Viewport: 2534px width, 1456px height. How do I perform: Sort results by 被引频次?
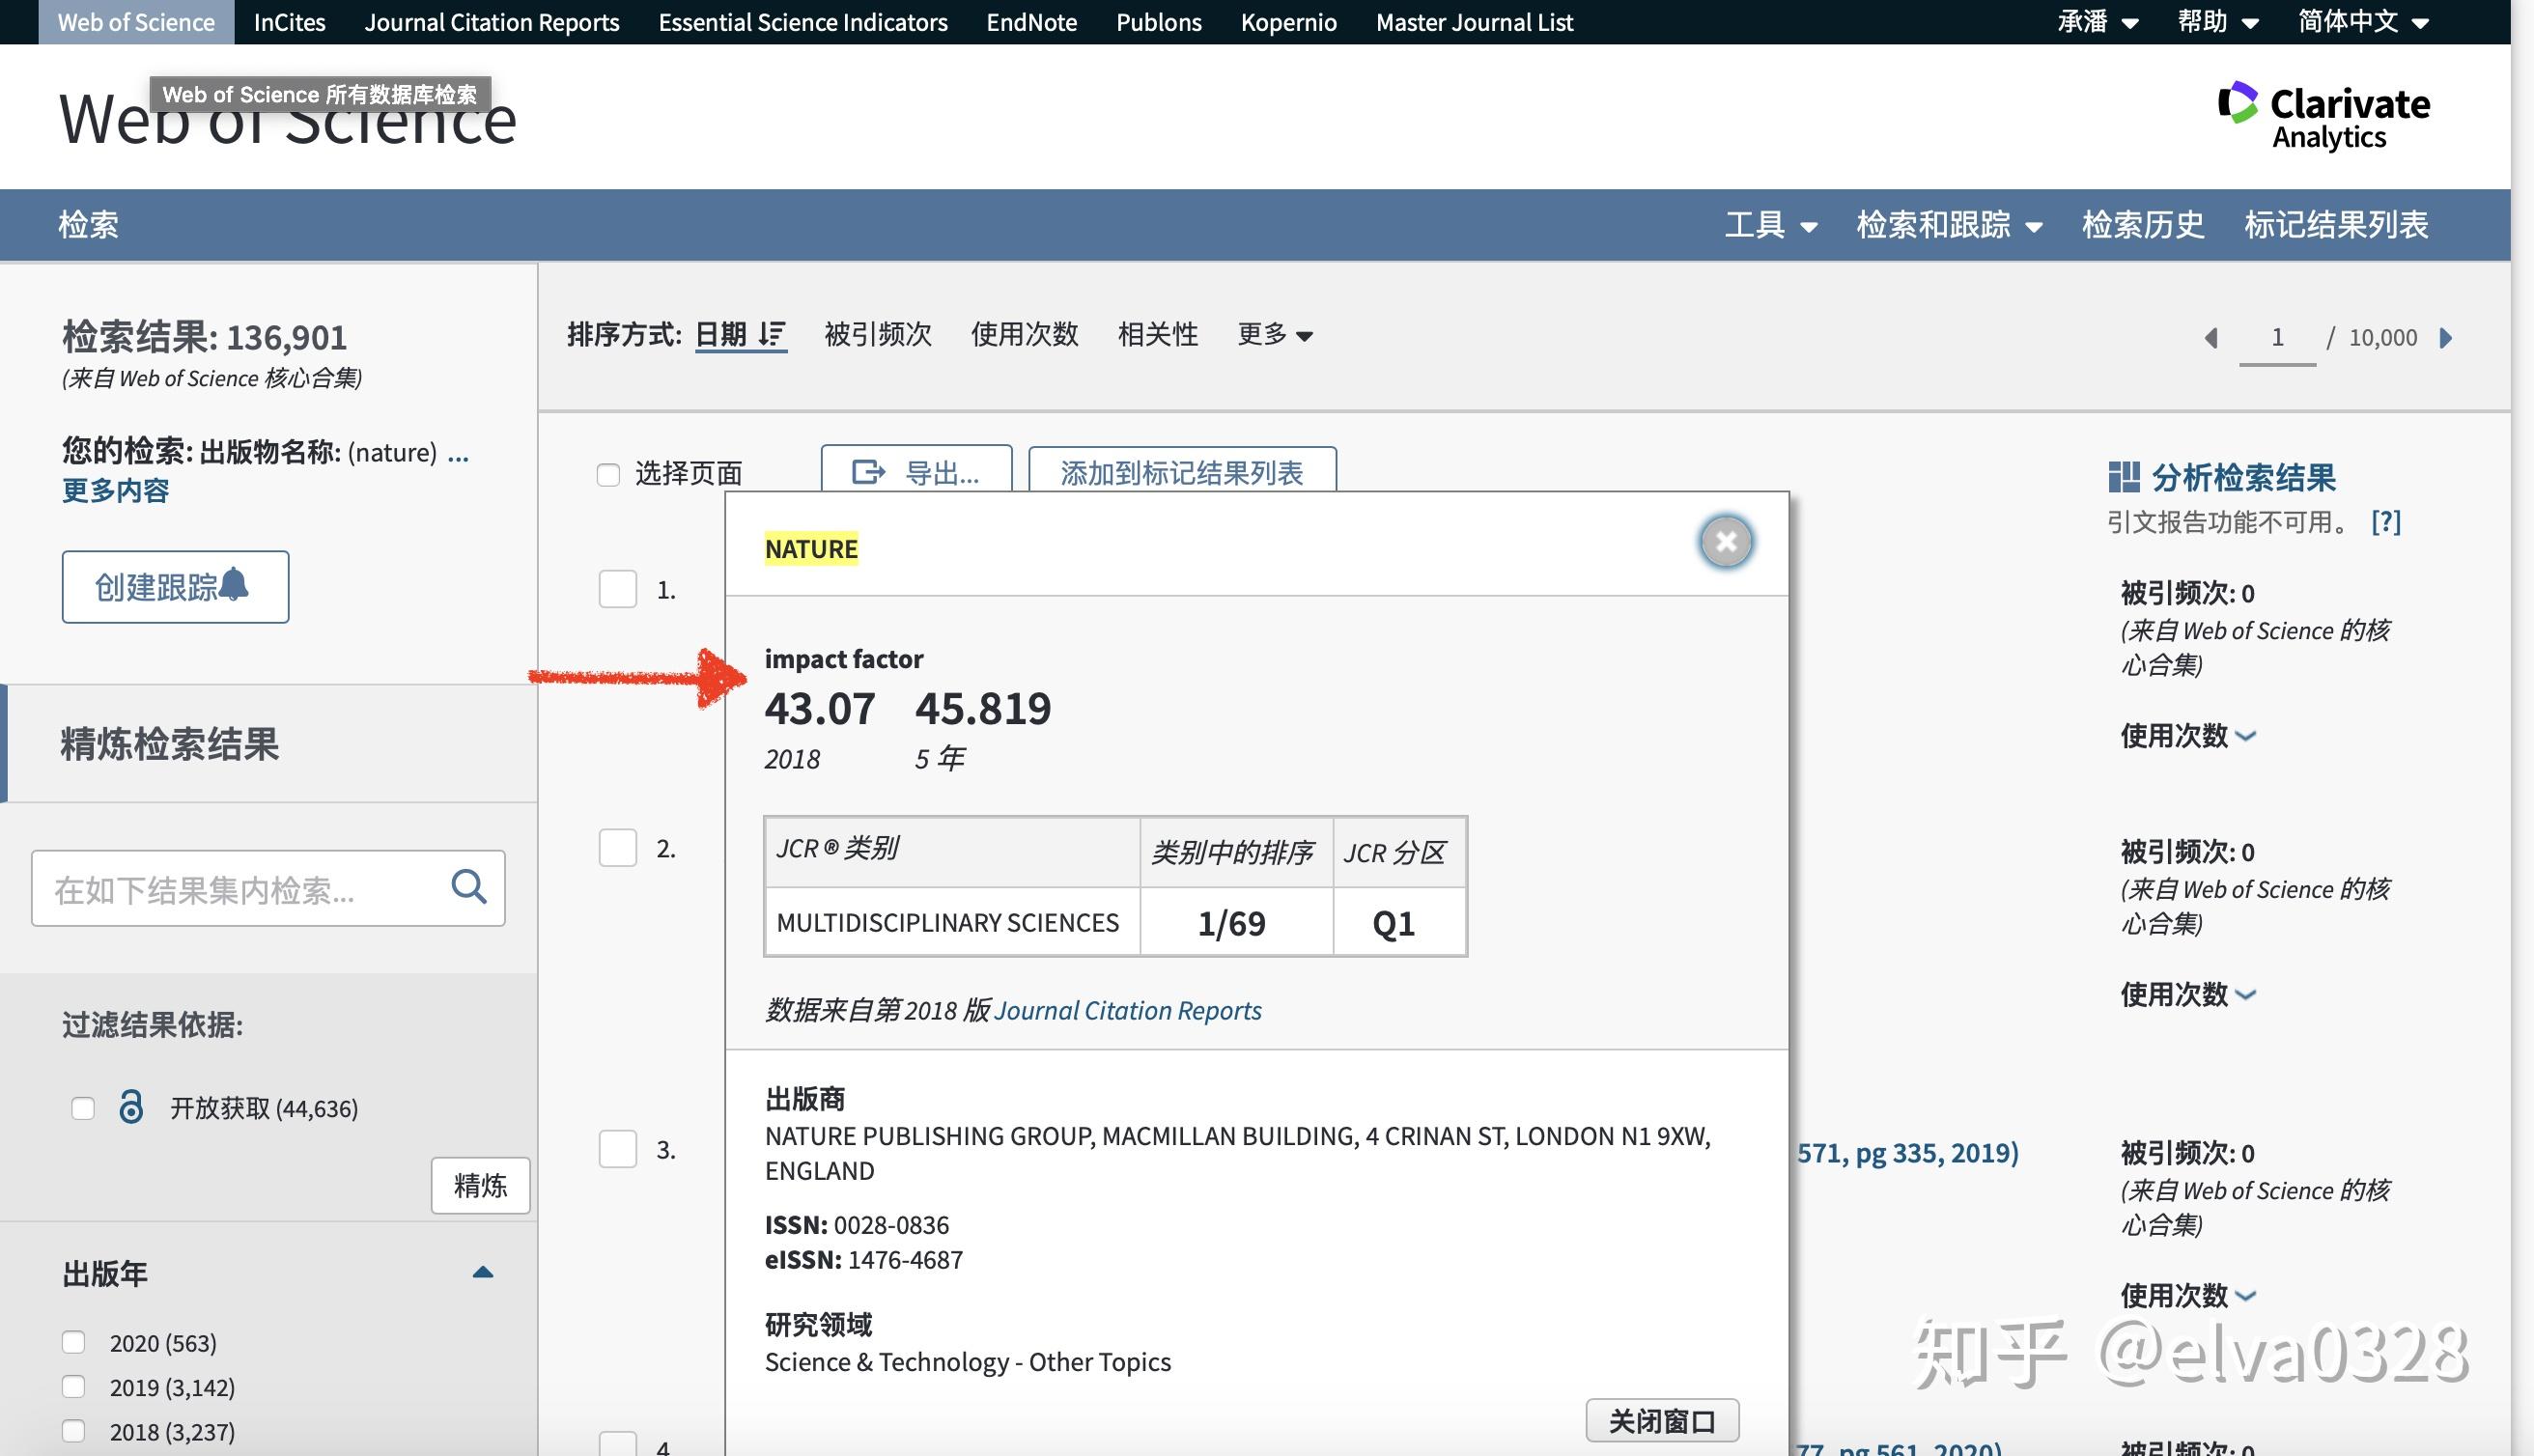click(878, 334)
